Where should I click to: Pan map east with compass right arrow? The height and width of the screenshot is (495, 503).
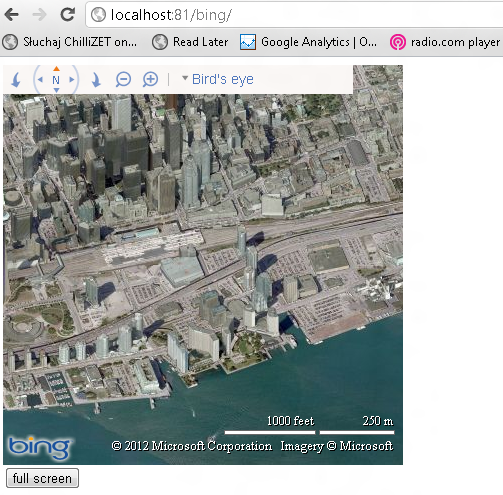pyautogui.click(x=72, y=80)
